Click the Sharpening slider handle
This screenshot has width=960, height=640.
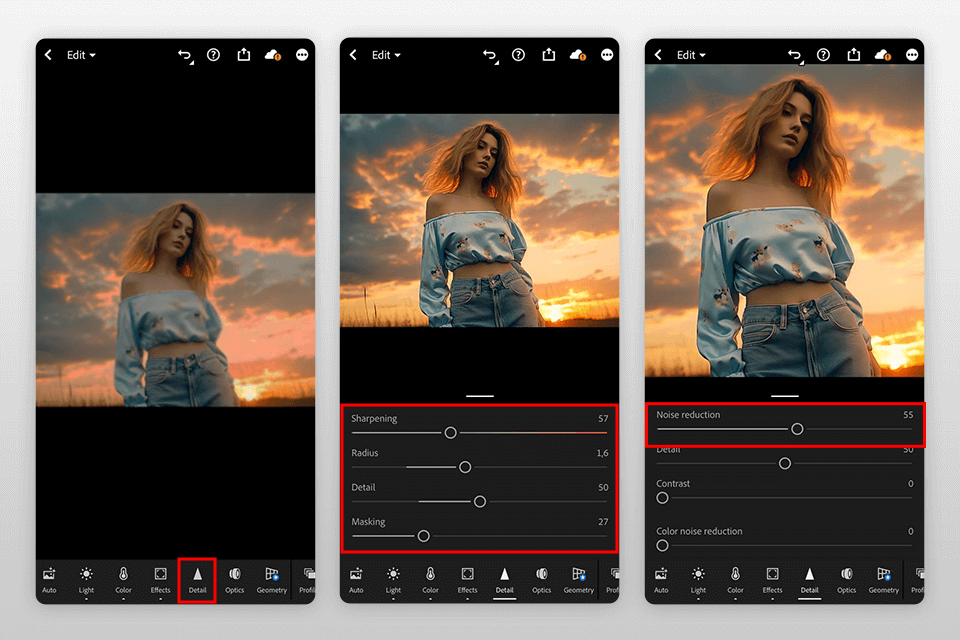pos(451,433)
